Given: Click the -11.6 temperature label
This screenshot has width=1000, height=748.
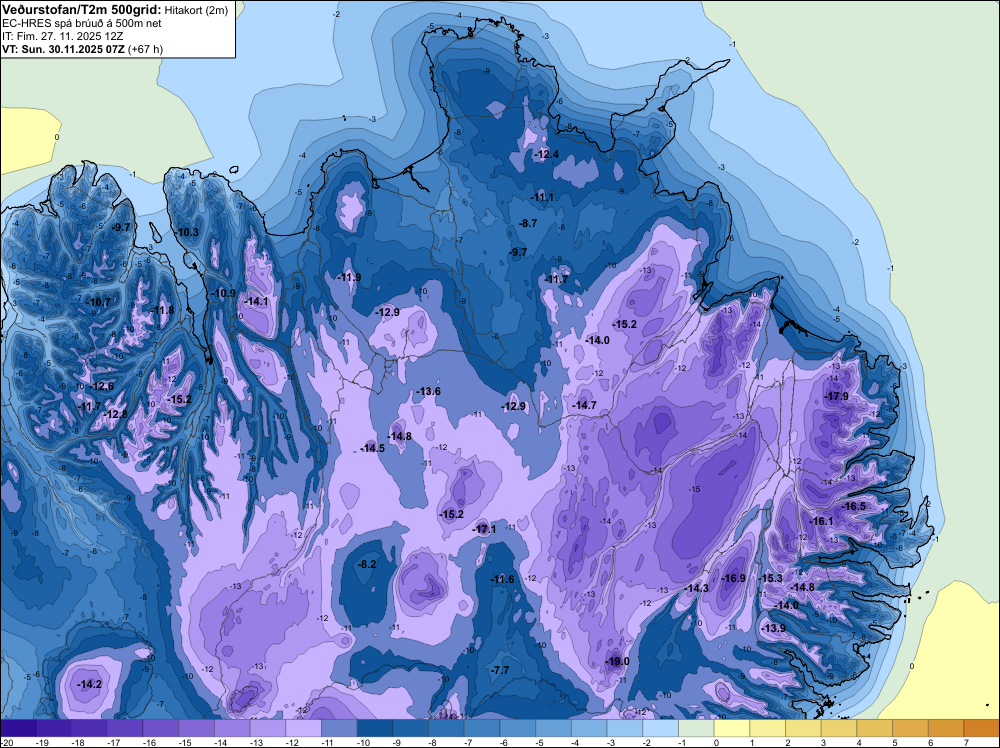Looking at the screenshot, I should coord(502,579).
